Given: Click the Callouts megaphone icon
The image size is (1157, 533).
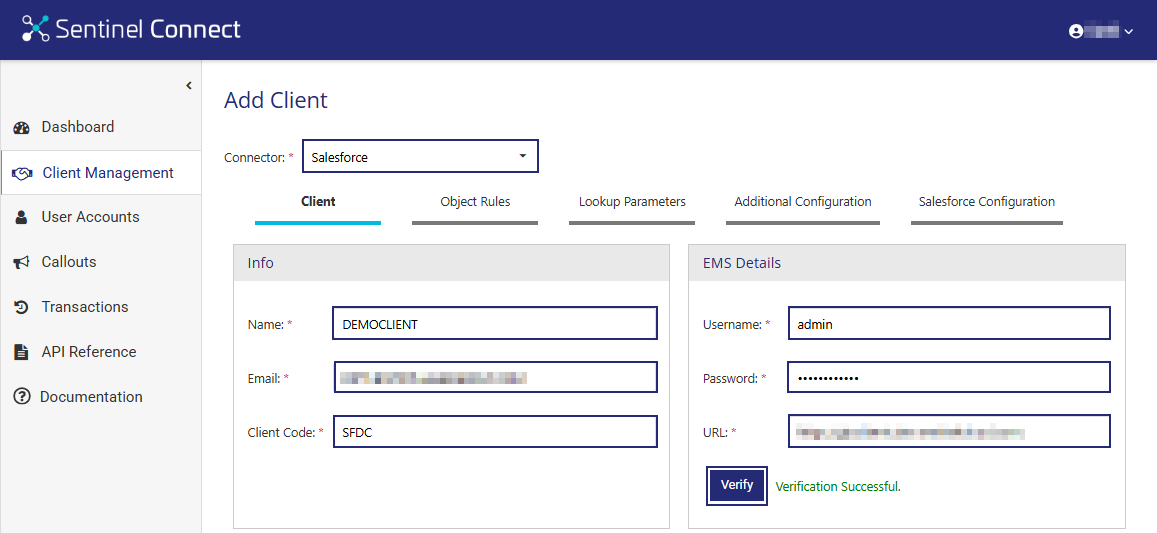Looking at the screenshot, I should (x=21, y=262).
